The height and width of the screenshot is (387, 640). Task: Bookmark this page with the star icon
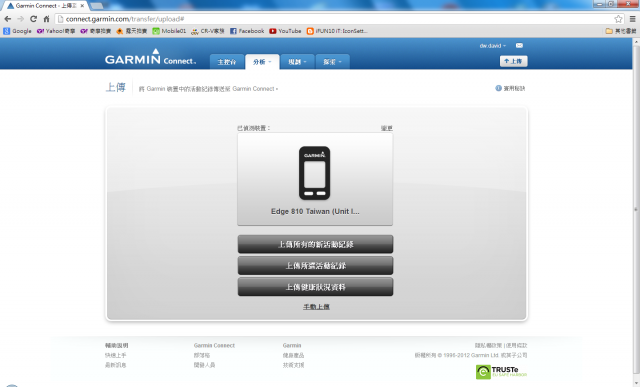coord(618,19)
